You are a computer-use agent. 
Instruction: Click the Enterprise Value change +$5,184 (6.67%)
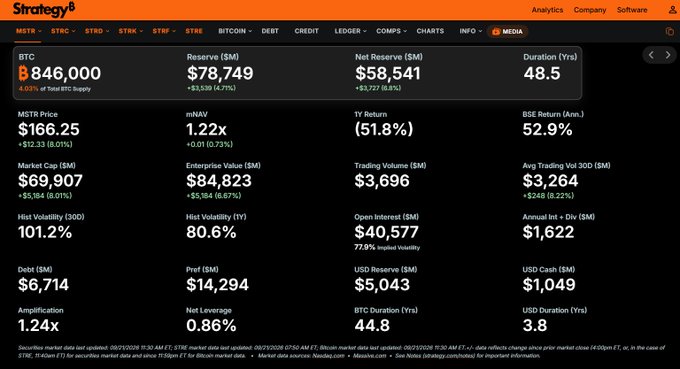pos(213,196)
